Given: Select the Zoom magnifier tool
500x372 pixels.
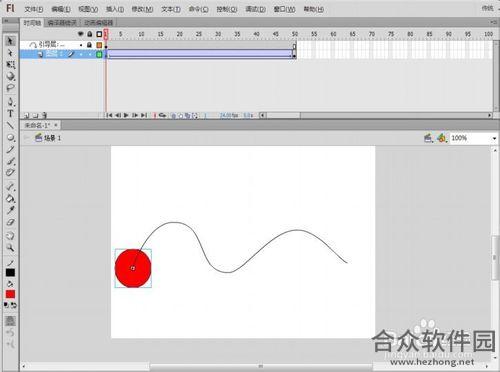Looking at the screenshot, I should pyautogui.click(x=10, y=248).
